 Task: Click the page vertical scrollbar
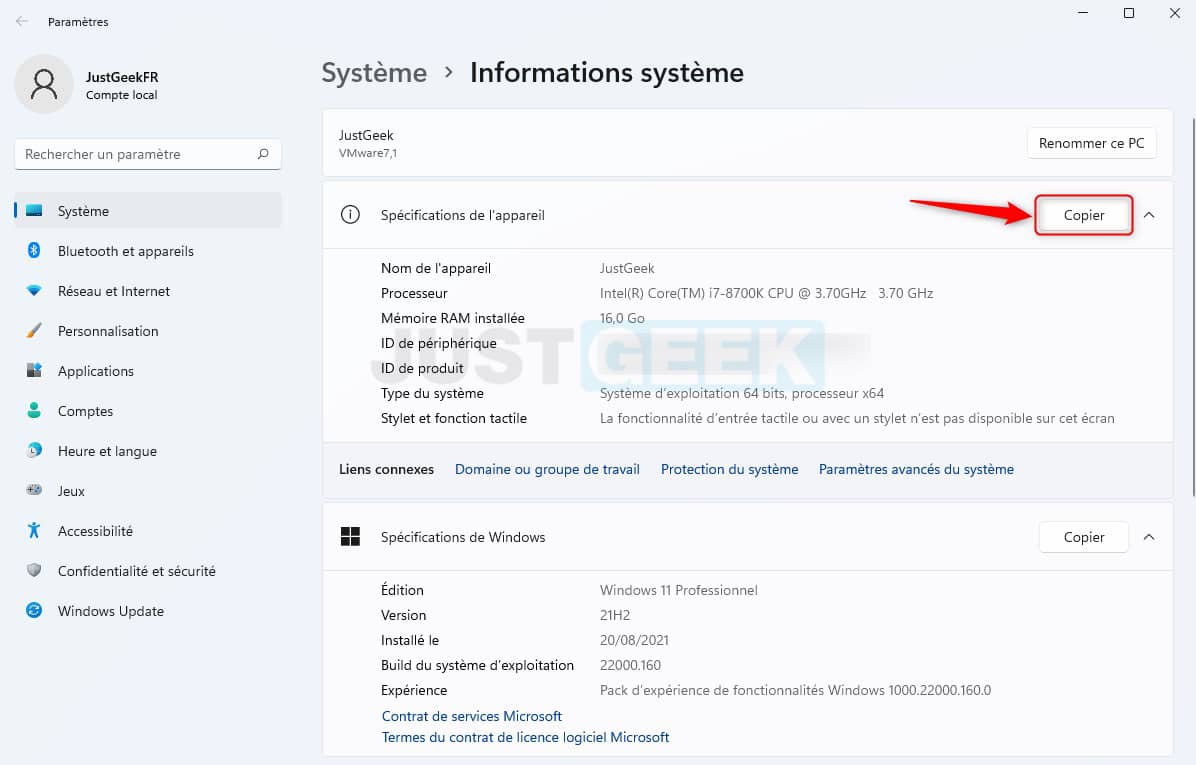1193,305
